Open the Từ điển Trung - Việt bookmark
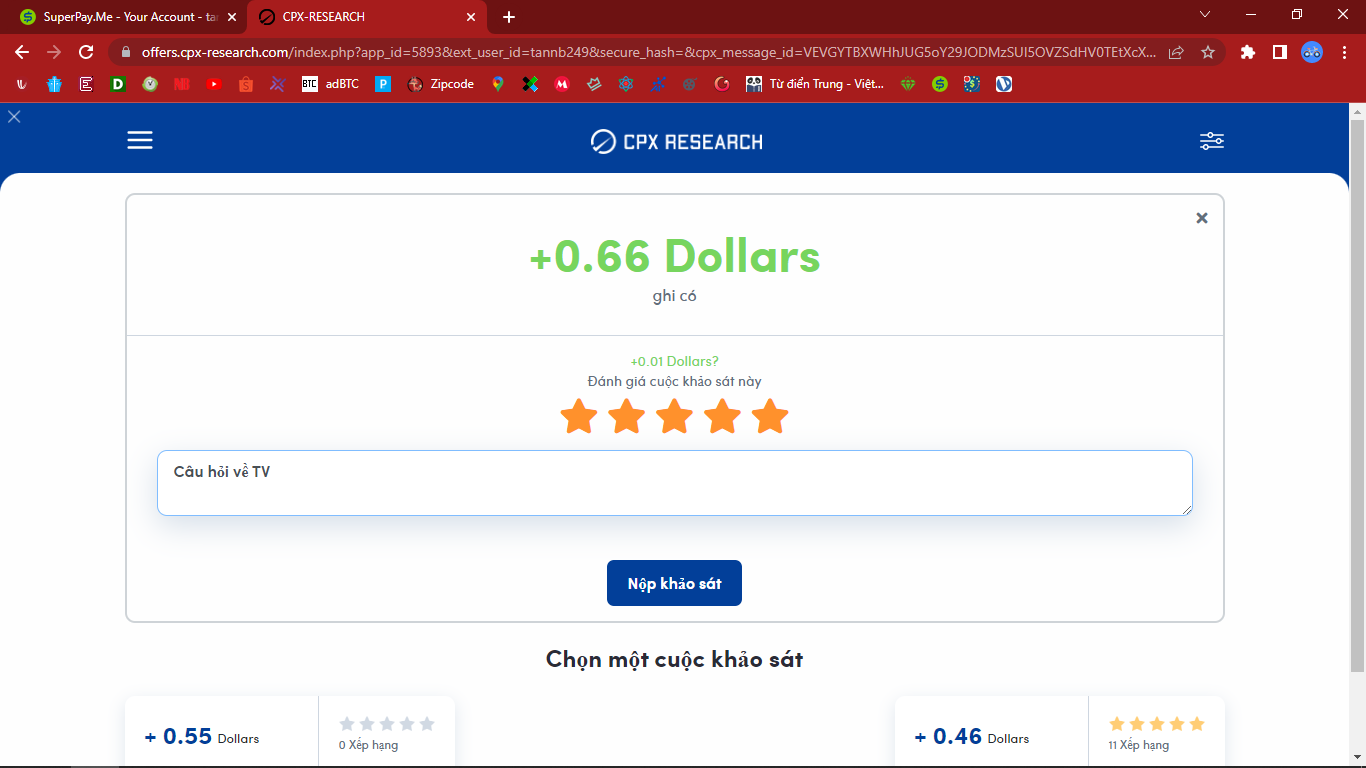The image size is (1366, 768). [x=815, y=84]
